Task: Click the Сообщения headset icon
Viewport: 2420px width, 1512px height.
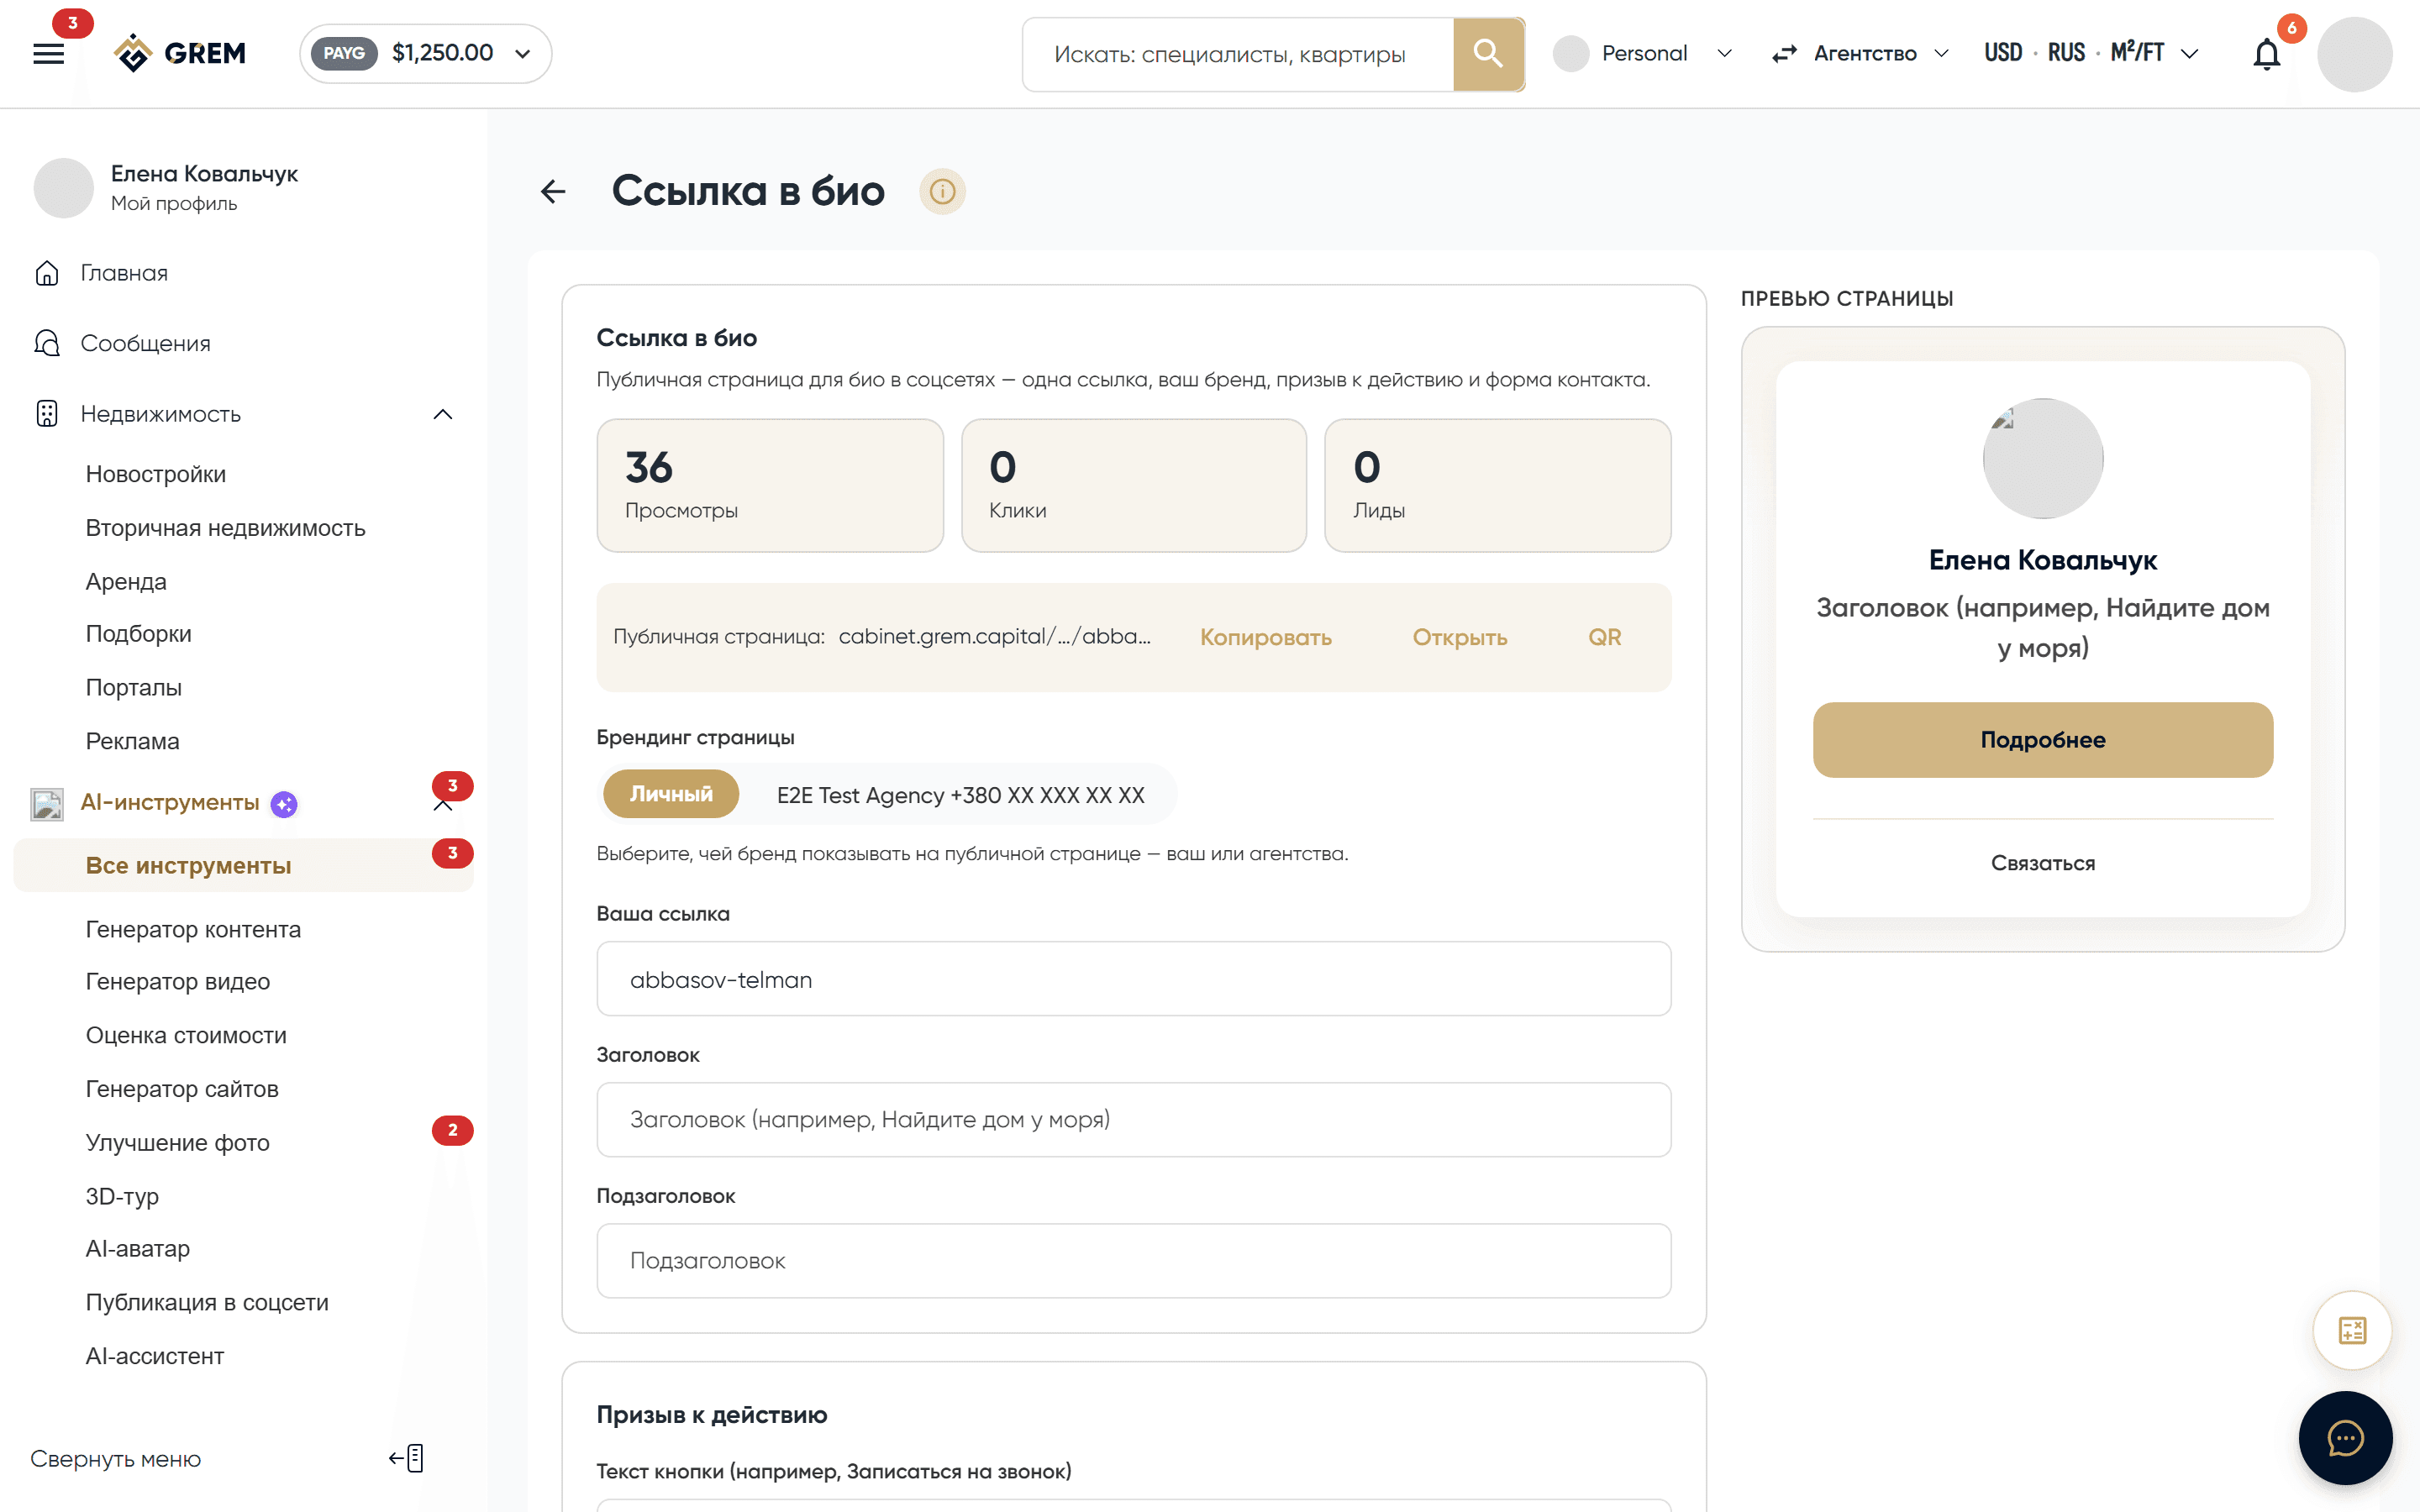Action: [47, 343]
